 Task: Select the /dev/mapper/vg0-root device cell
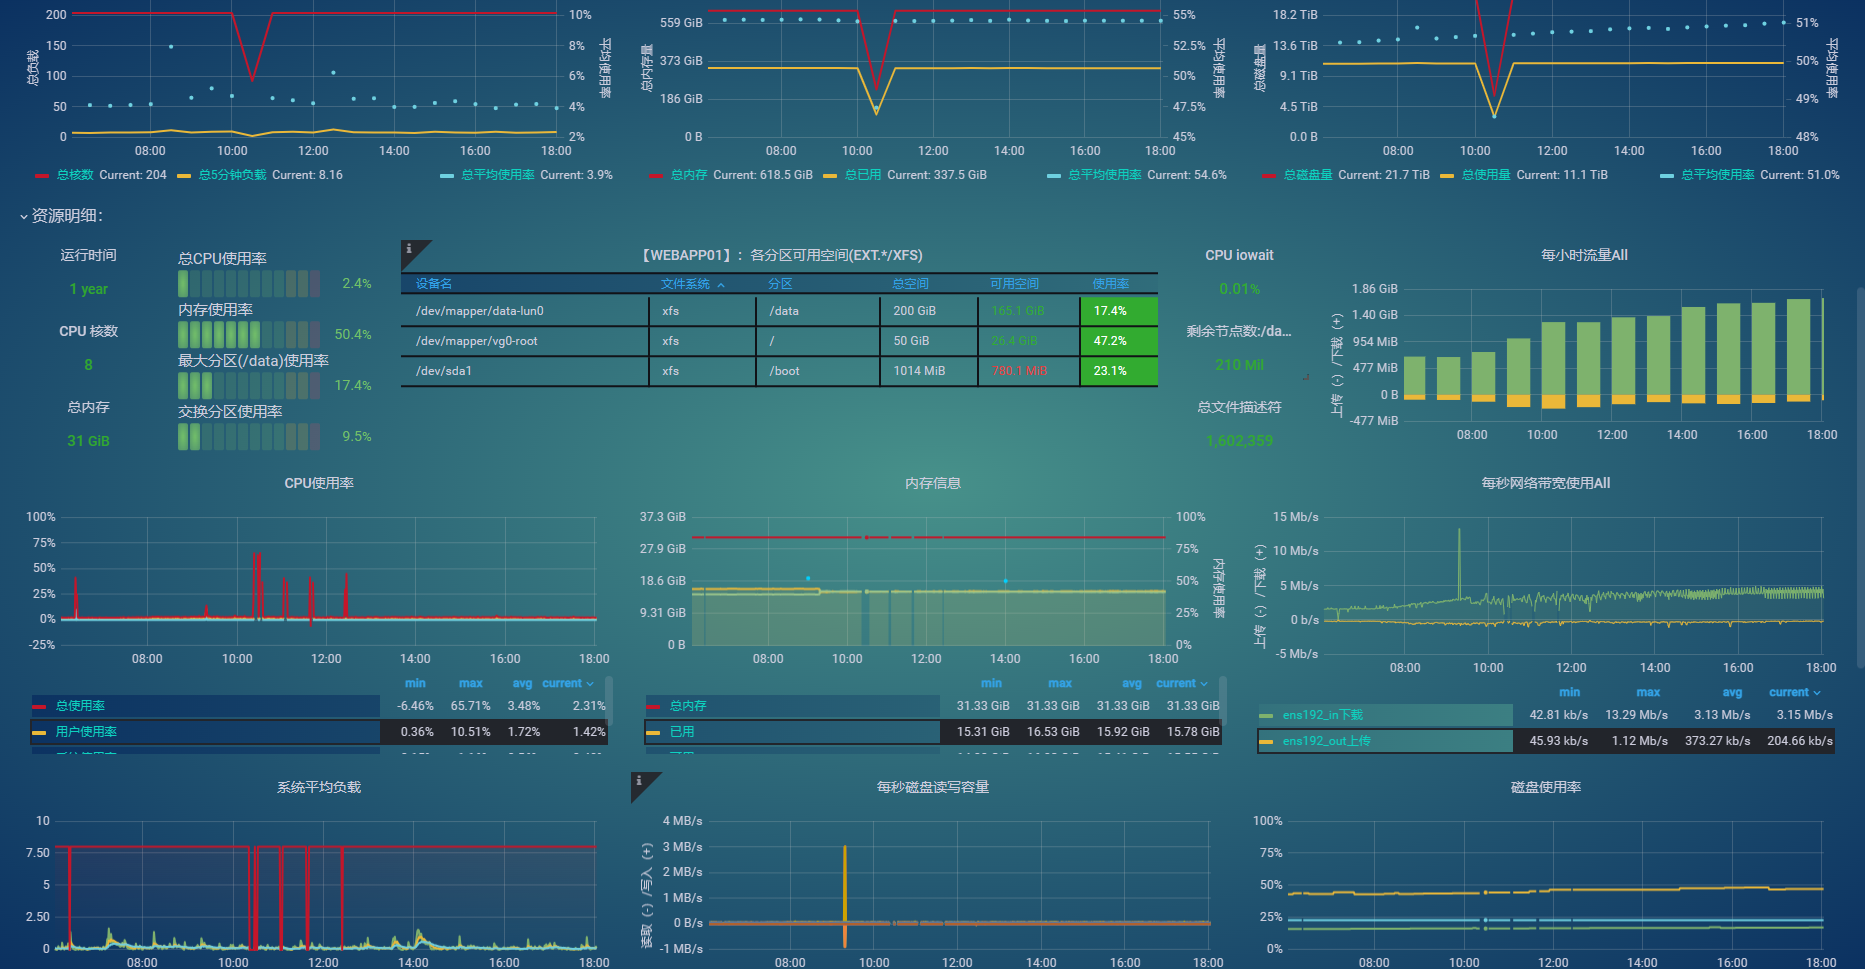pos(525,341)
